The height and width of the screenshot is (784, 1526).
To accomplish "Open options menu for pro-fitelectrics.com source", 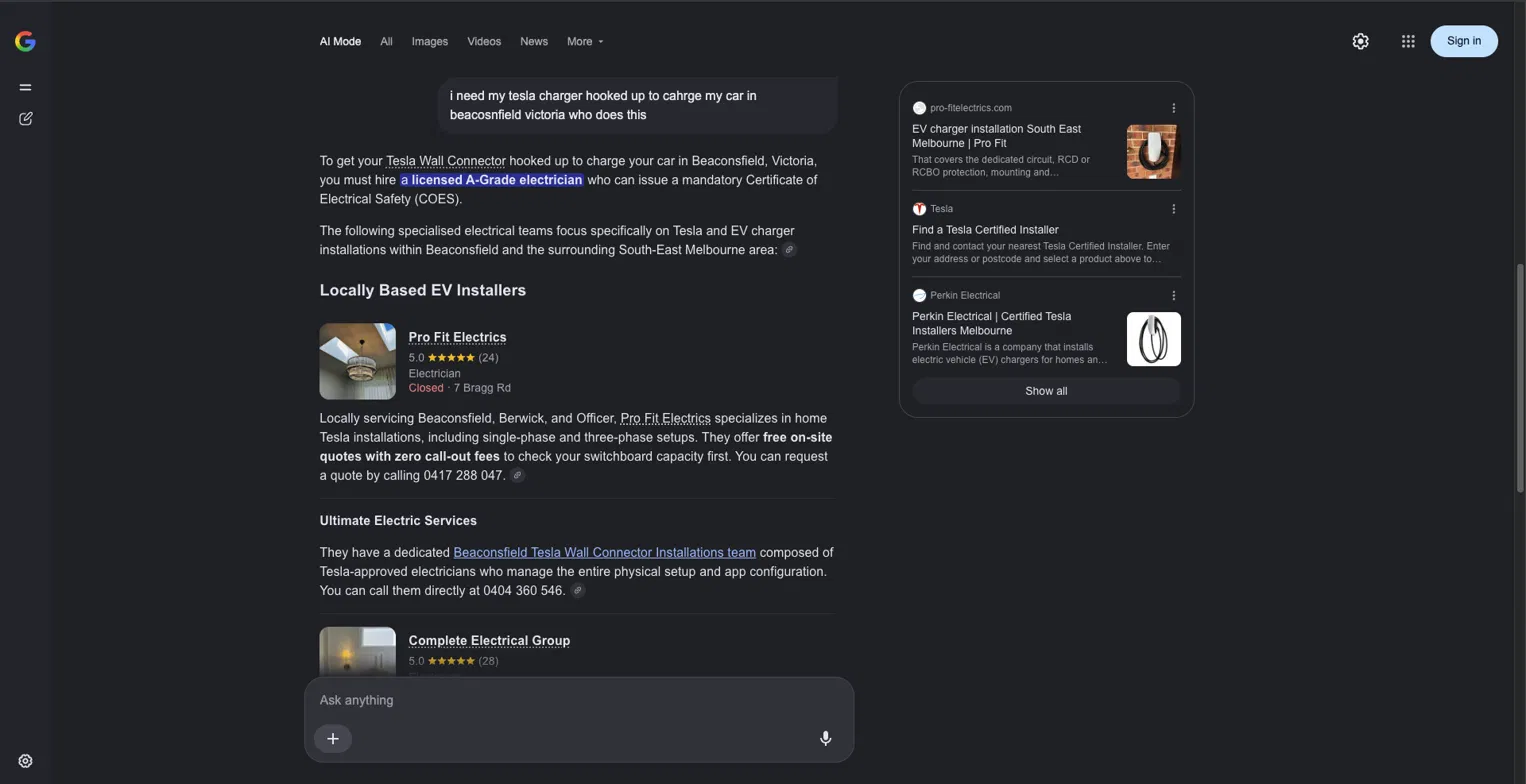I will coord(1174,108).
